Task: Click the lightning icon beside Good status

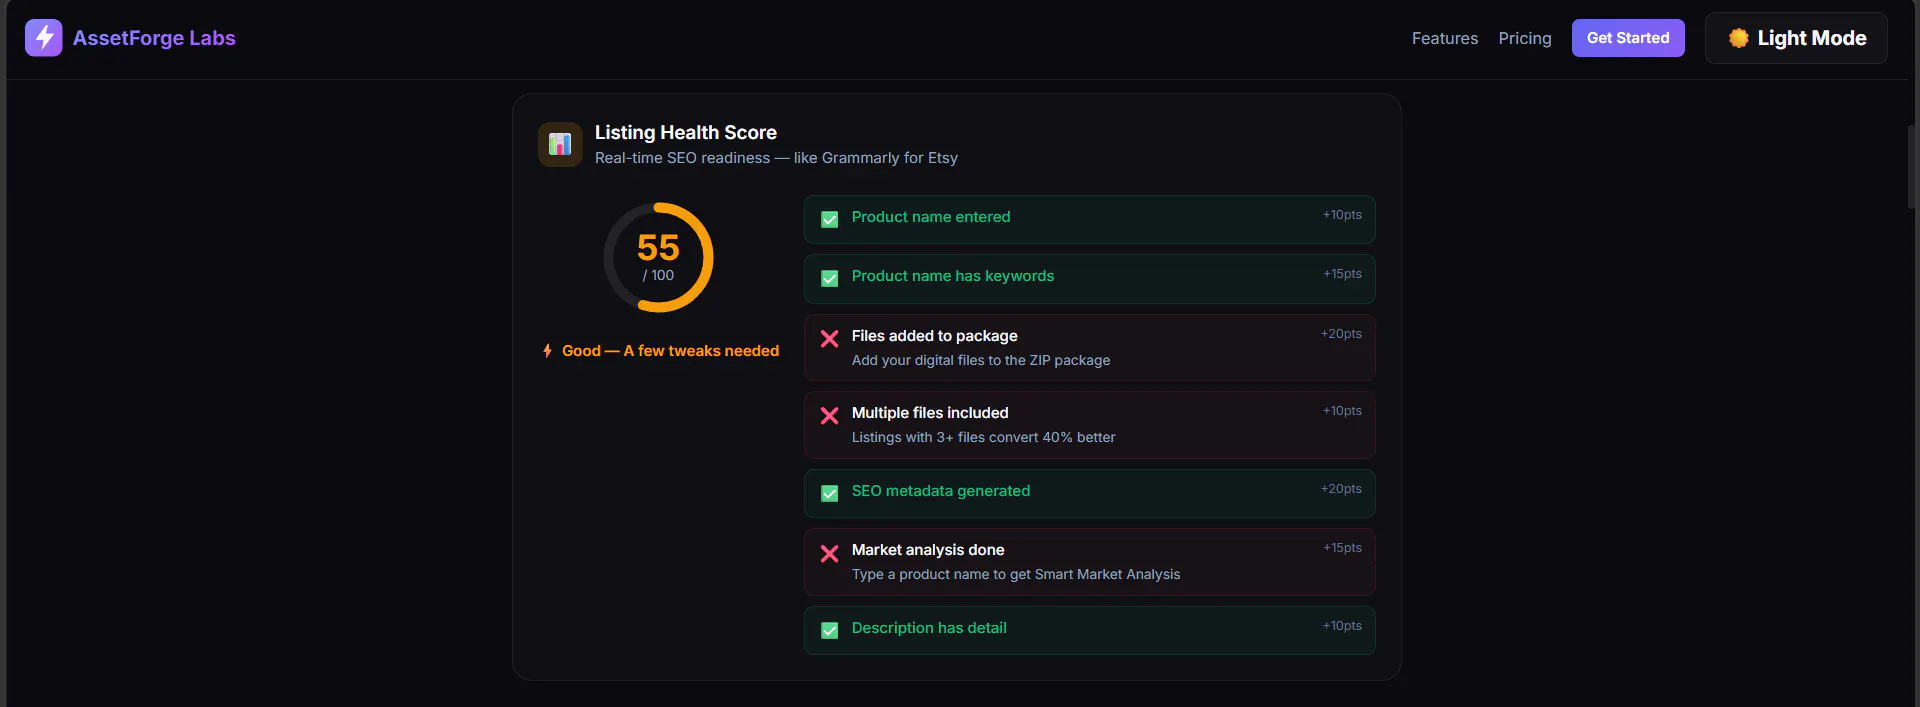Action: pyautogui.click(x=547, y=351)
